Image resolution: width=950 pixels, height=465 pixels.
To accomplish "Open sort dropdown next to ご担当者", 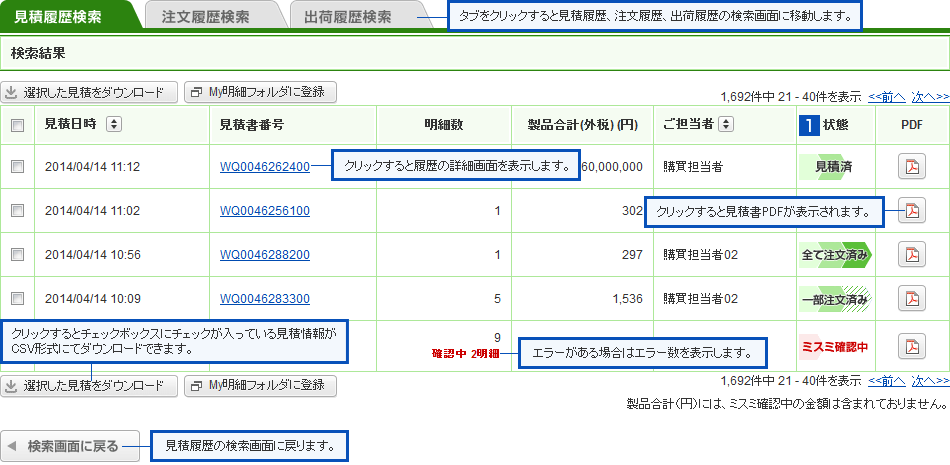I will 725,125.
